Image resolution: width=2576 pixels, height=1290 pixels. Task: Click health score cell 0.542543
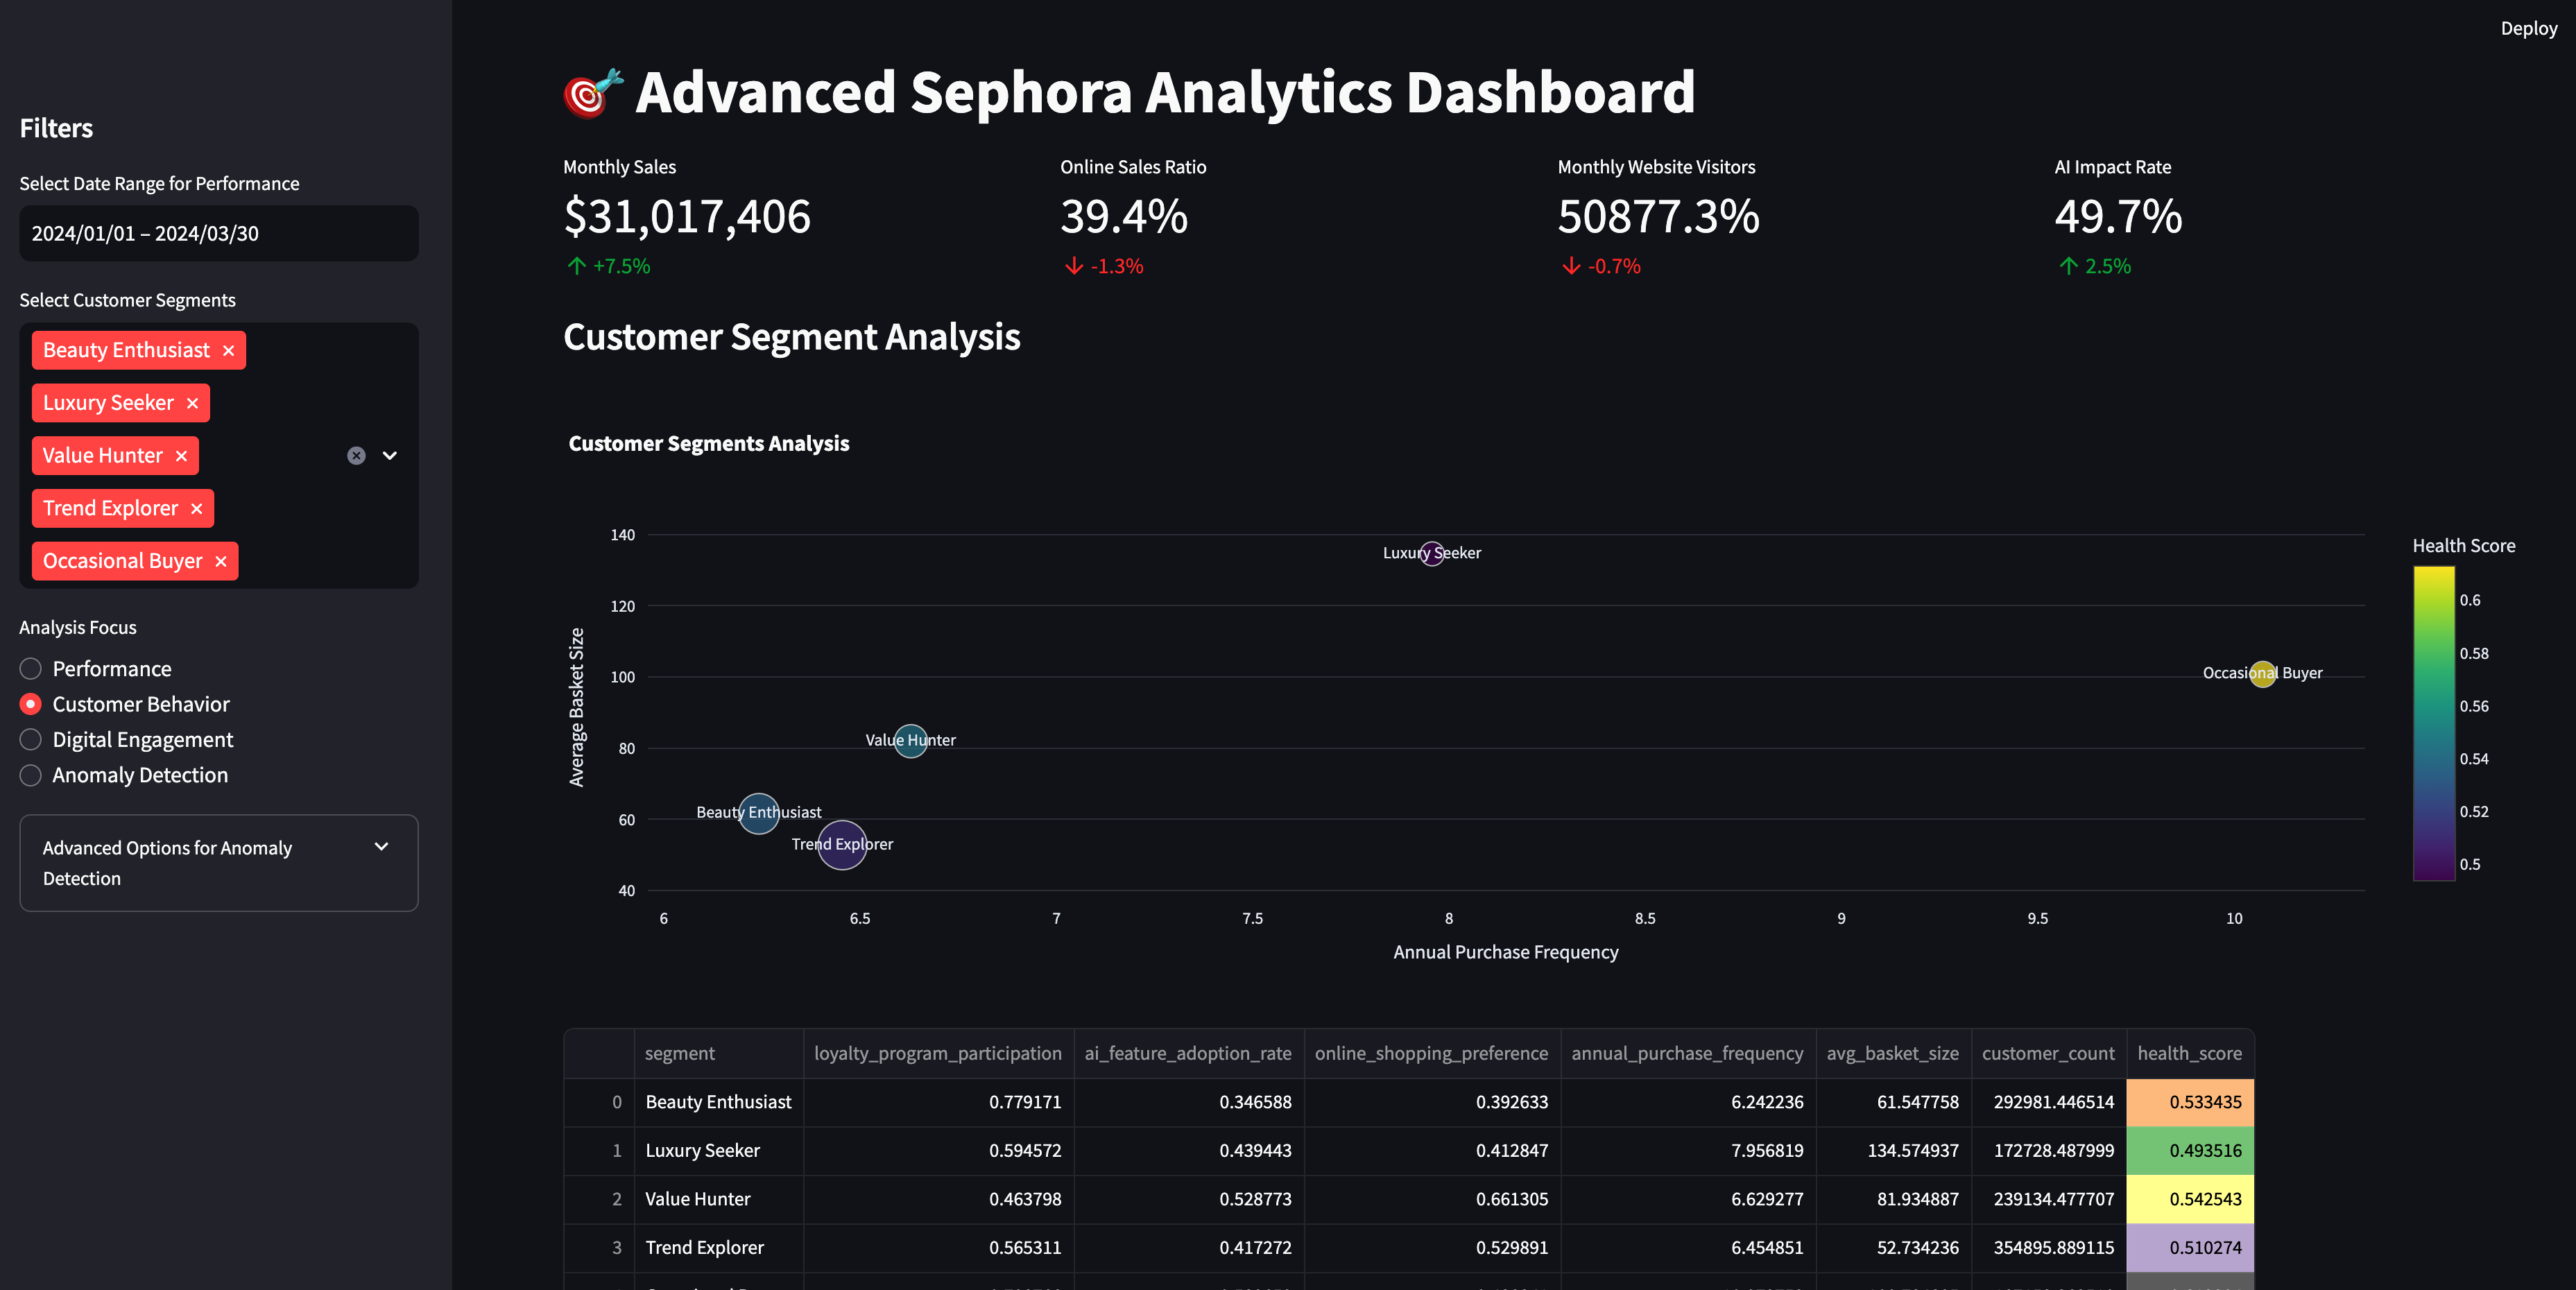click(x=2190, y=1200)
